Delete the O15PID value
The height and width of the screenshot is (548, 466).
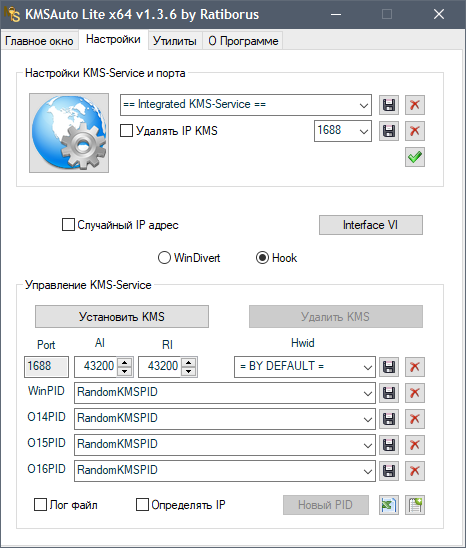[415, 445]
